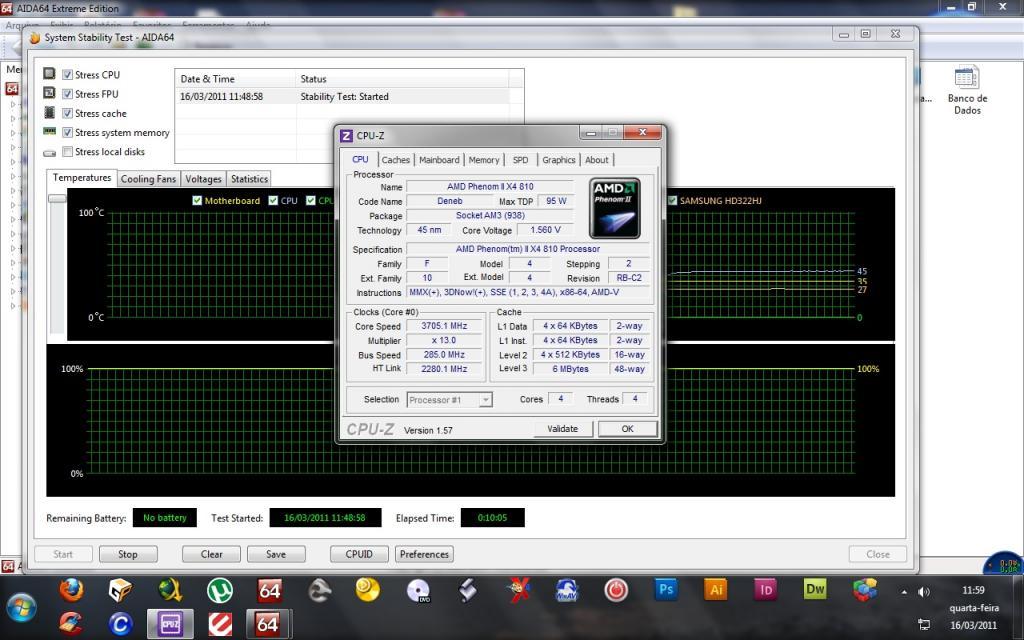Viewport: 1024px width, 640px height.
Task: Click the DVD disc taskbar icon
Action: click(x=418, y=590)
